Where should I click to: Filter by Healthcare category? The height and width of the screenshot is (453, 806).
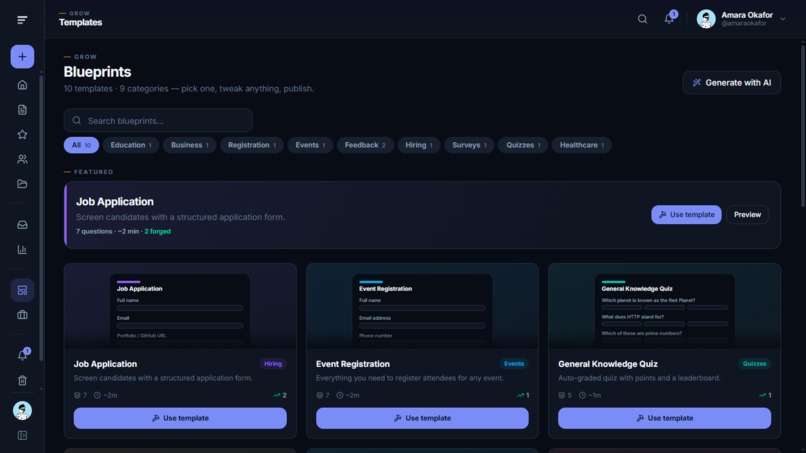pos(581,145)
